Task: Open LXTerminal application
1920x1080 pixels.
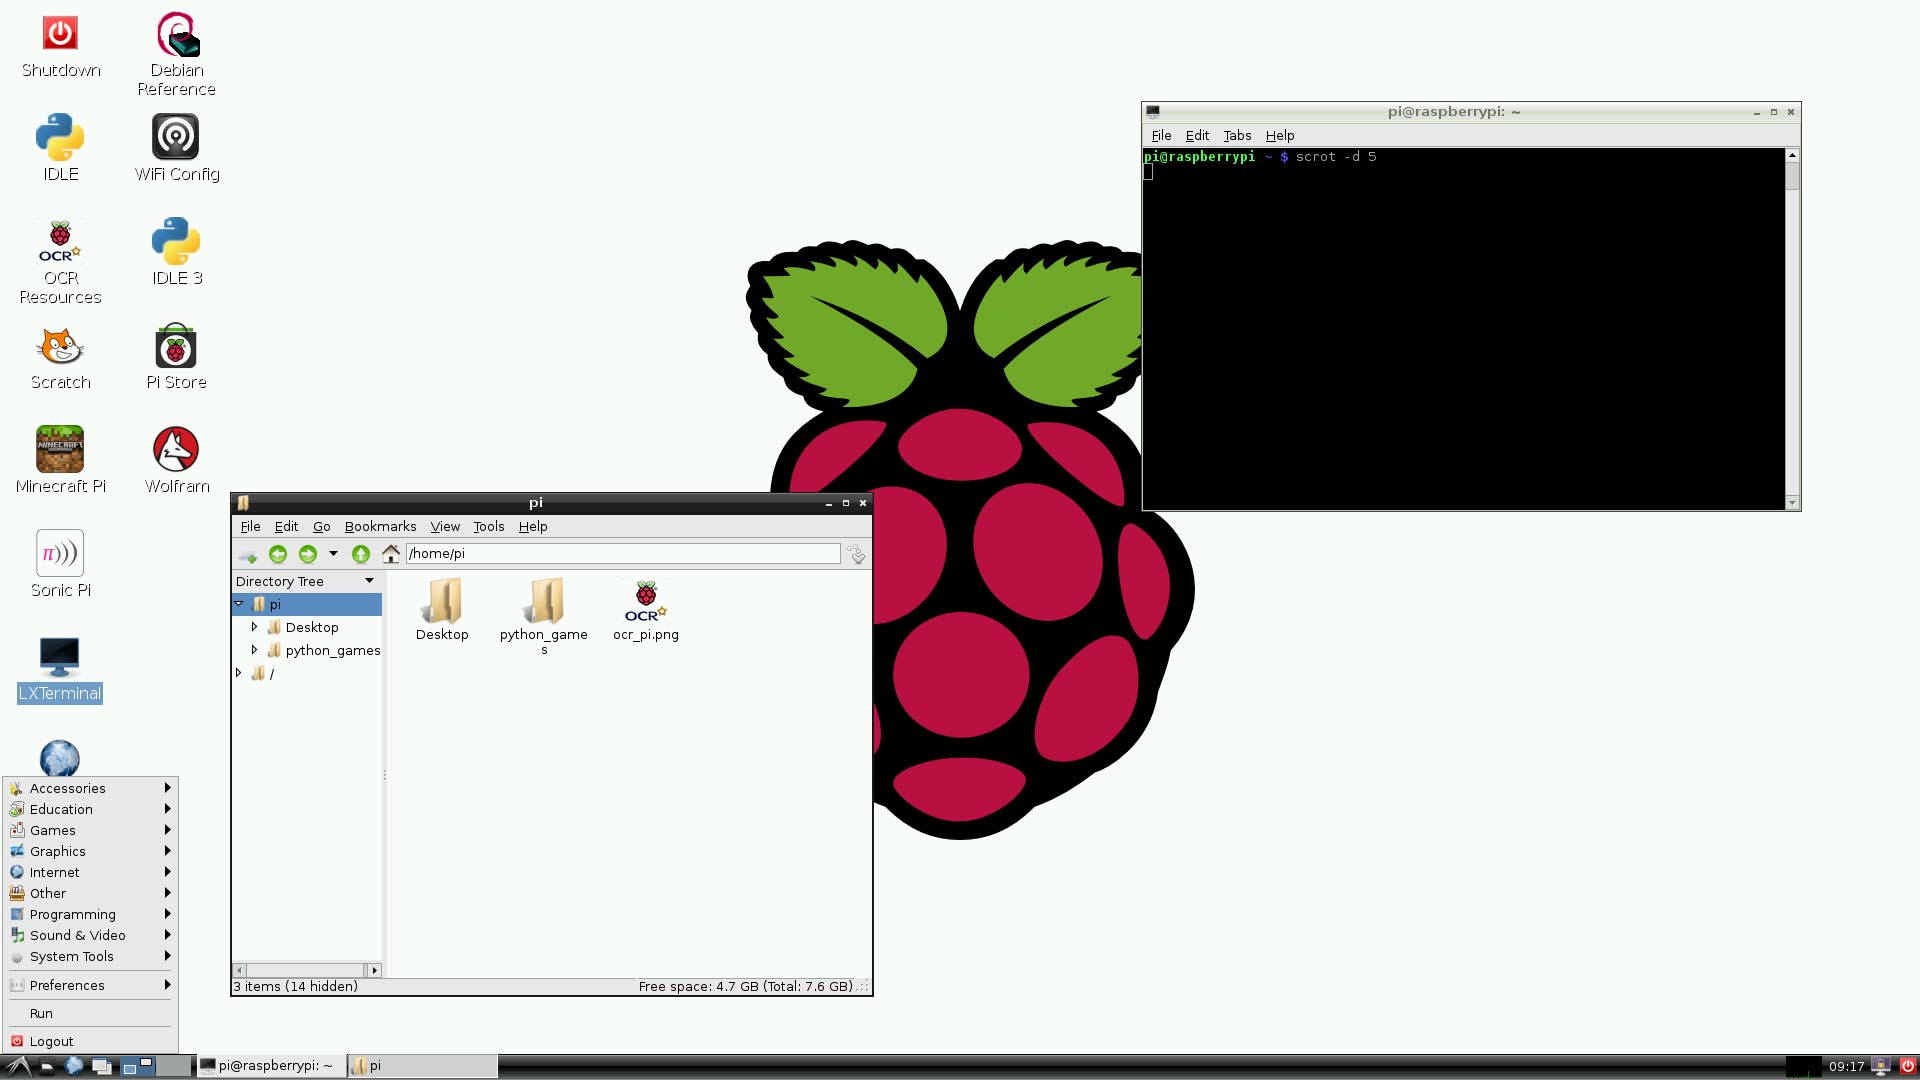Action: [59, 670]
